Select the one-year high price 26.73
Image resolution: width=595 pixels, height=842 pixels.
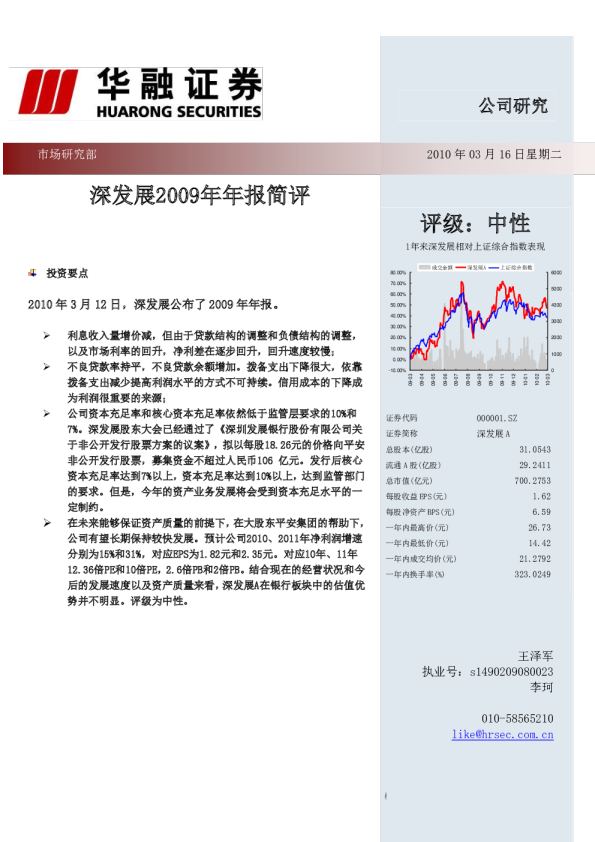[540, 527]
